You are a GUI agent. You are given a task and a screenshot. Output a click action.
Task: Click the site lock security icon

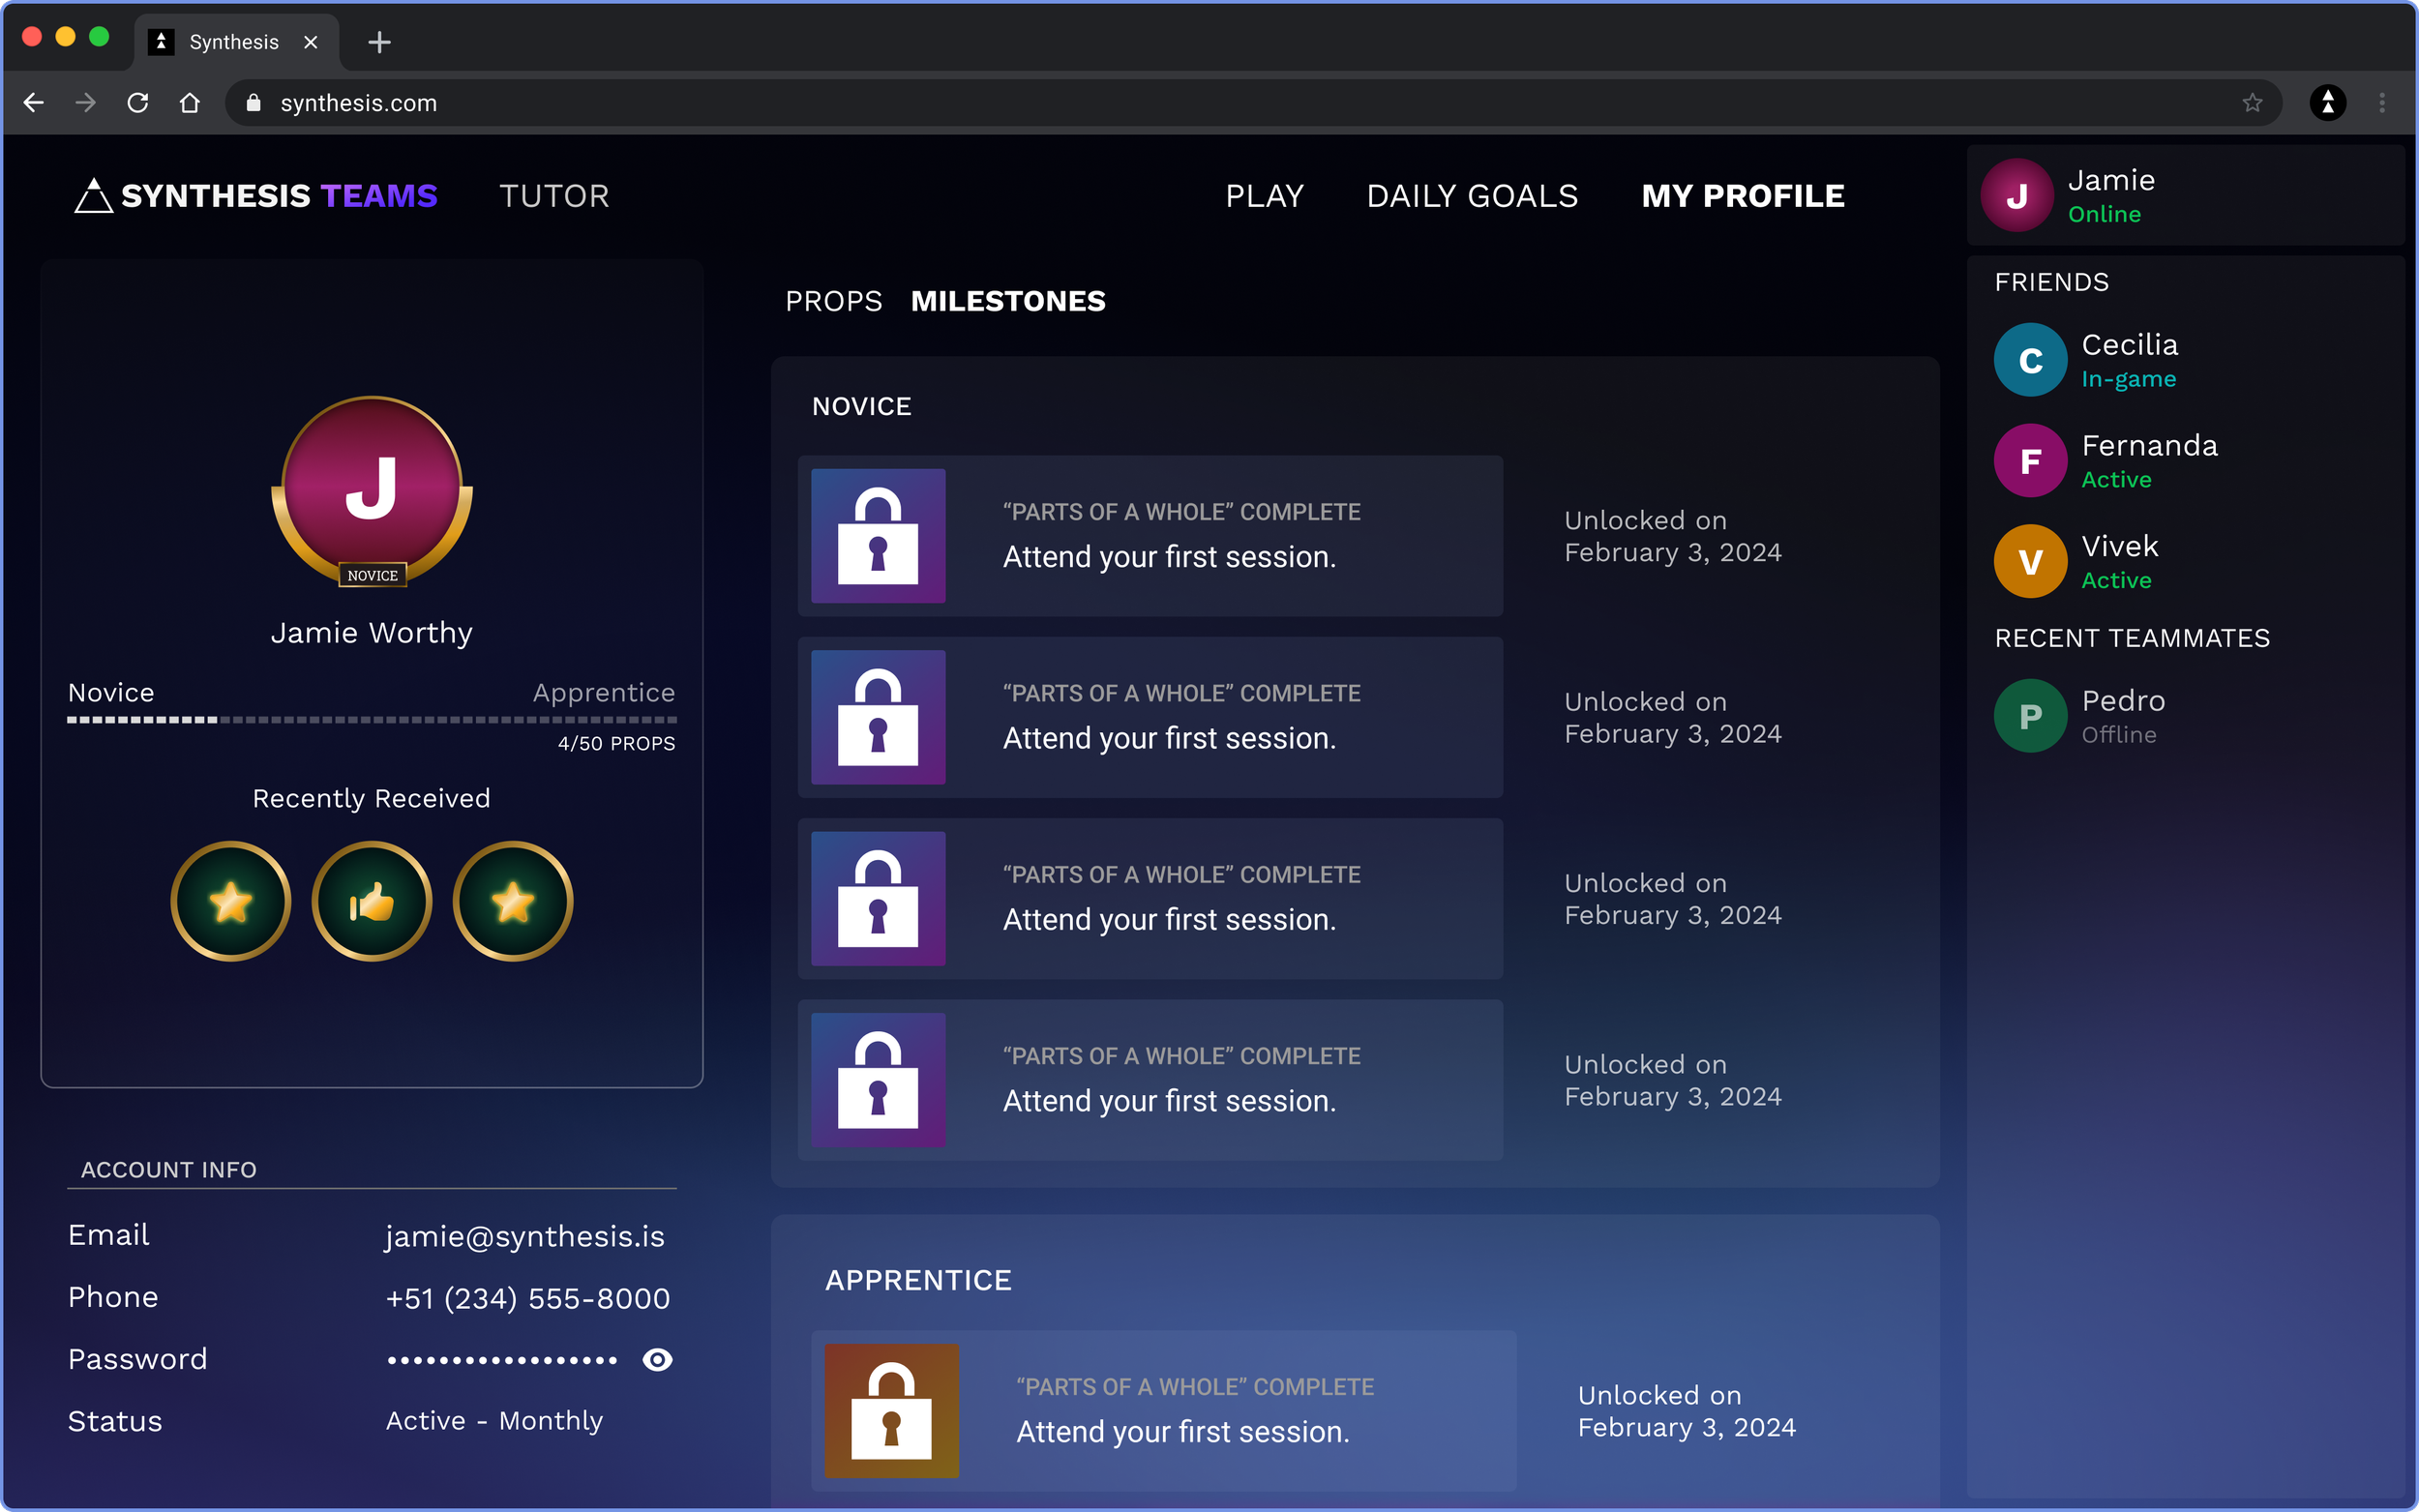[254, 103]
